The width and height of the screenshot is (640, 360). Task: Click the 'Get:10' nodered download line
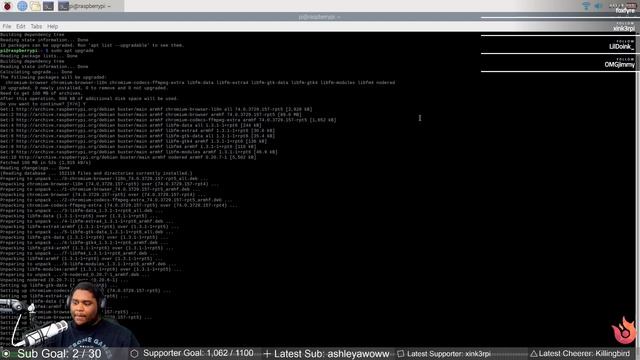coord(128,157)
